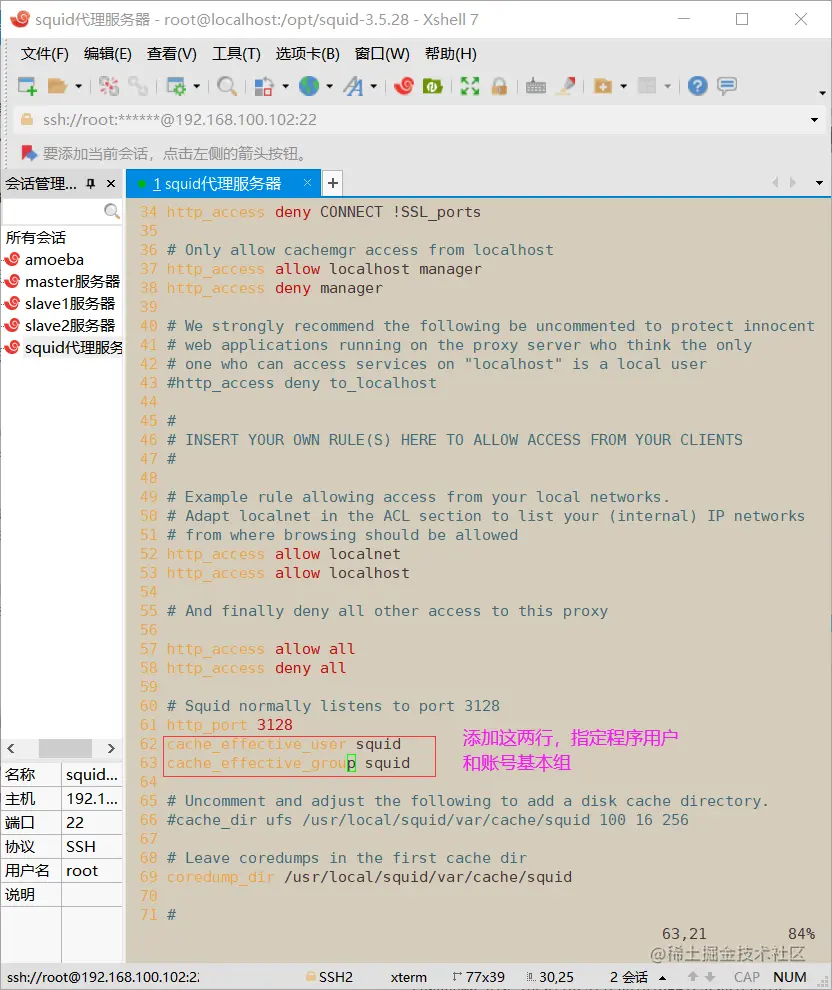Select the squid代理服务 session in tree
This screenshot has width=832, height=990.
[x=73, y=348]
